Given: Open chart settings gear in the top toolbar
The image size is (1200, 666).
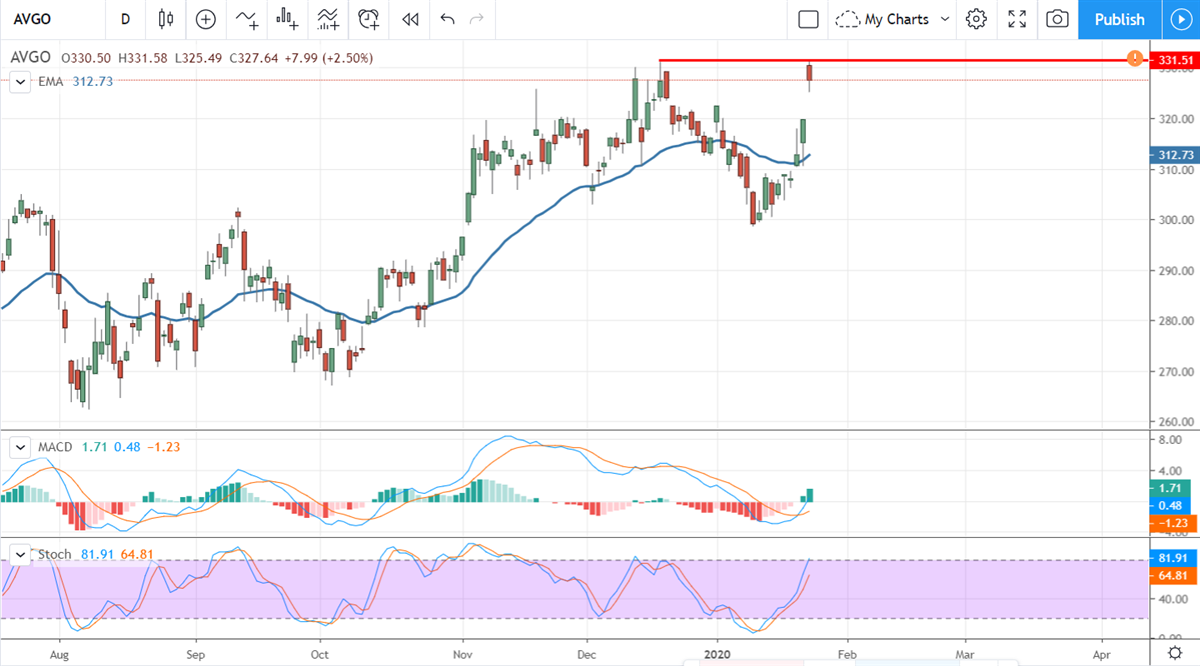Looking at the screenshot, I should tap(976, 19).
